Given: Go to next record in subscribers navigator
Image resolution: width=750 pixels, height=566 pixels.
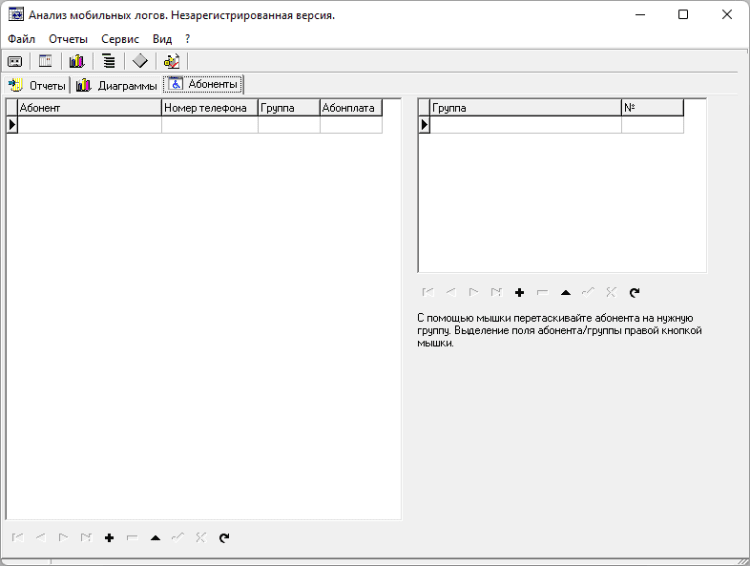Looking at the screenshot, I should pos(63,538).
